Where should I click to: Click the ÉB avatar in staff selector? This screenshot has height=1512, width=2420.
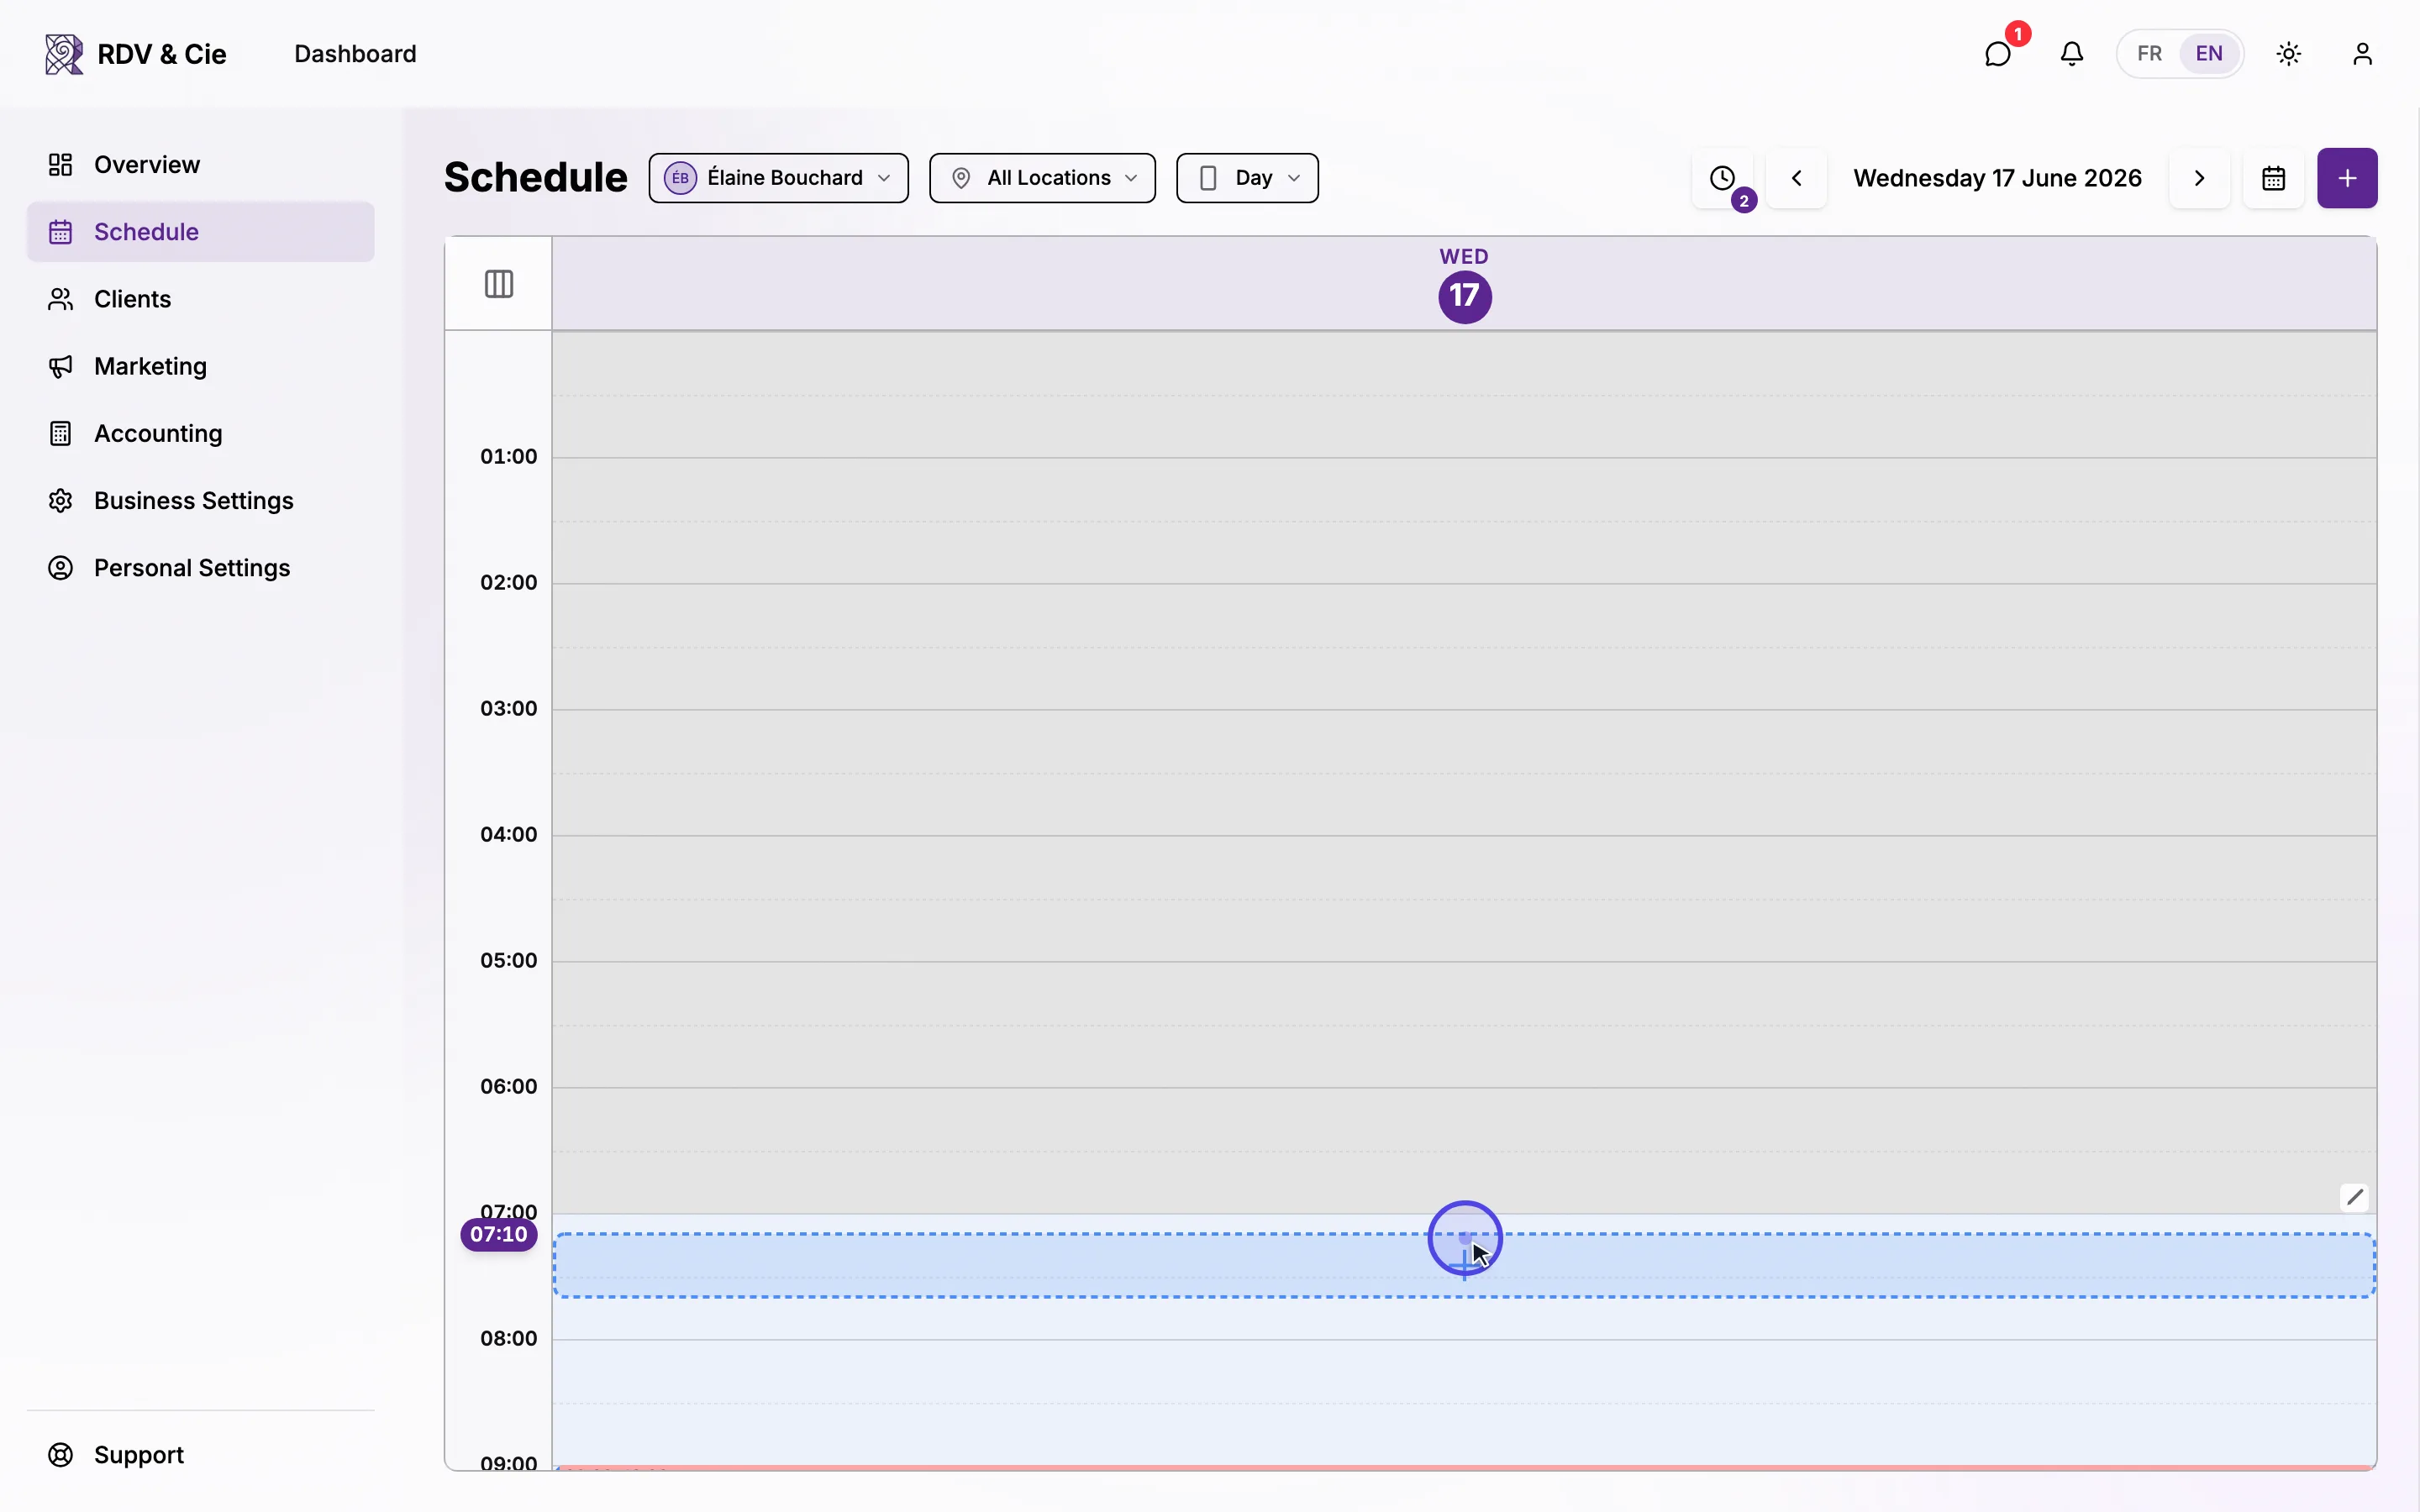tap(680, 178)
